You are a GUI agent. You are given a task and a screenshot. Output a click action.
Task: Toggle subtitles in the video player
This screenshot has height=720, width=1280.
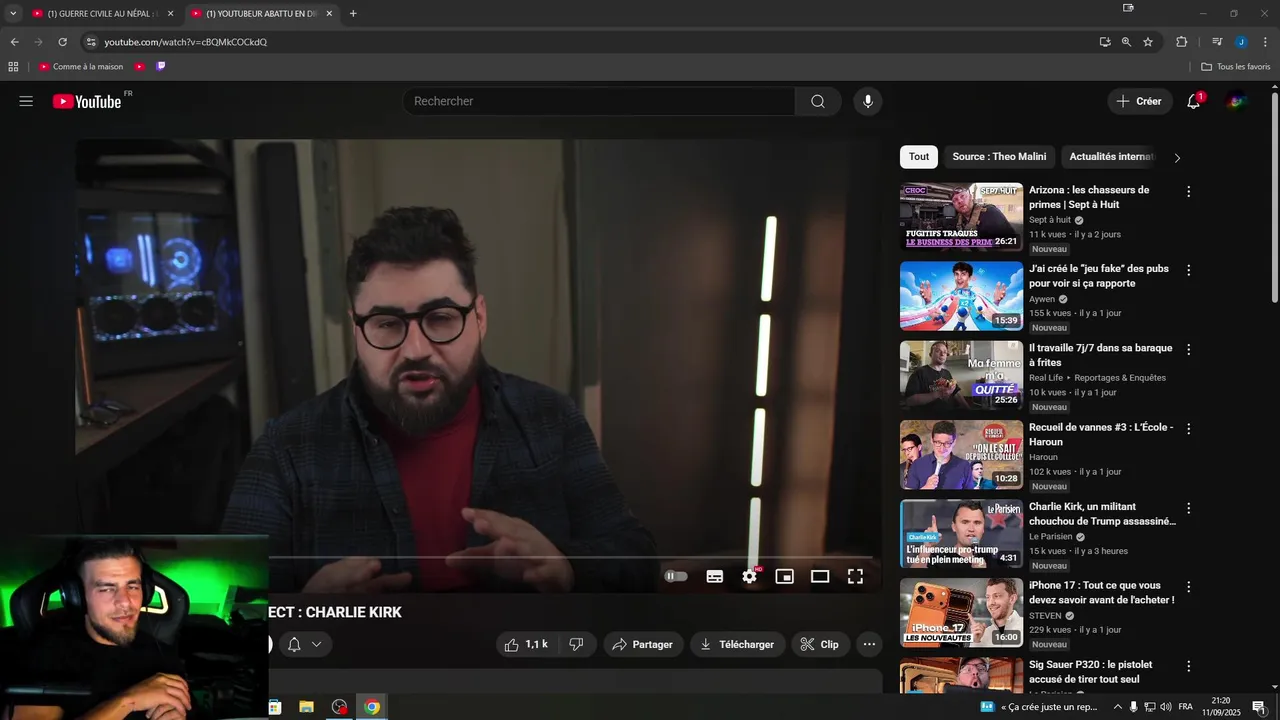point(715,576)
